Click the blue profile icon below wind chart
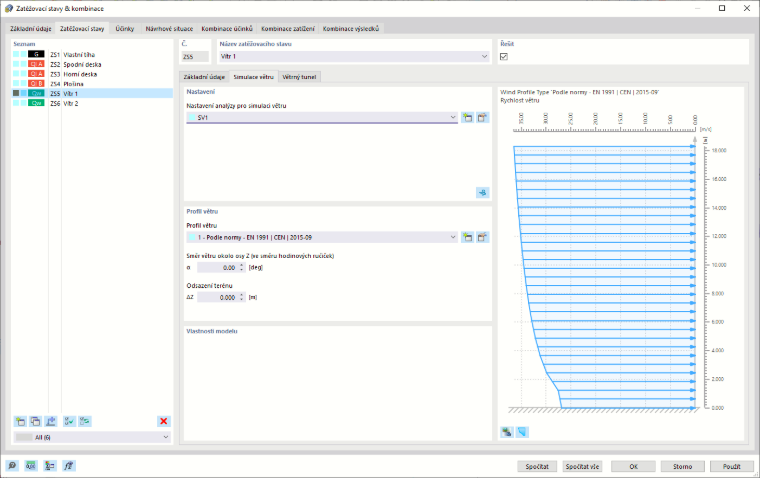The image size is (760, 478). coord(522,431)
